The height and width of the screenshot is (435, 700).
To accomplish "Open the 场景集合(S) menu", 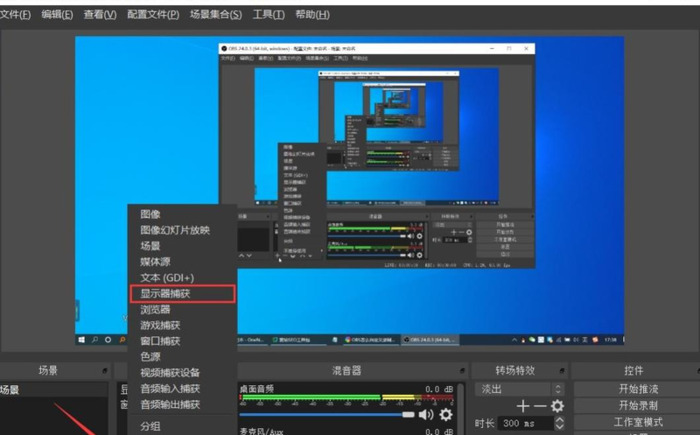I will (x=216, y=15).
